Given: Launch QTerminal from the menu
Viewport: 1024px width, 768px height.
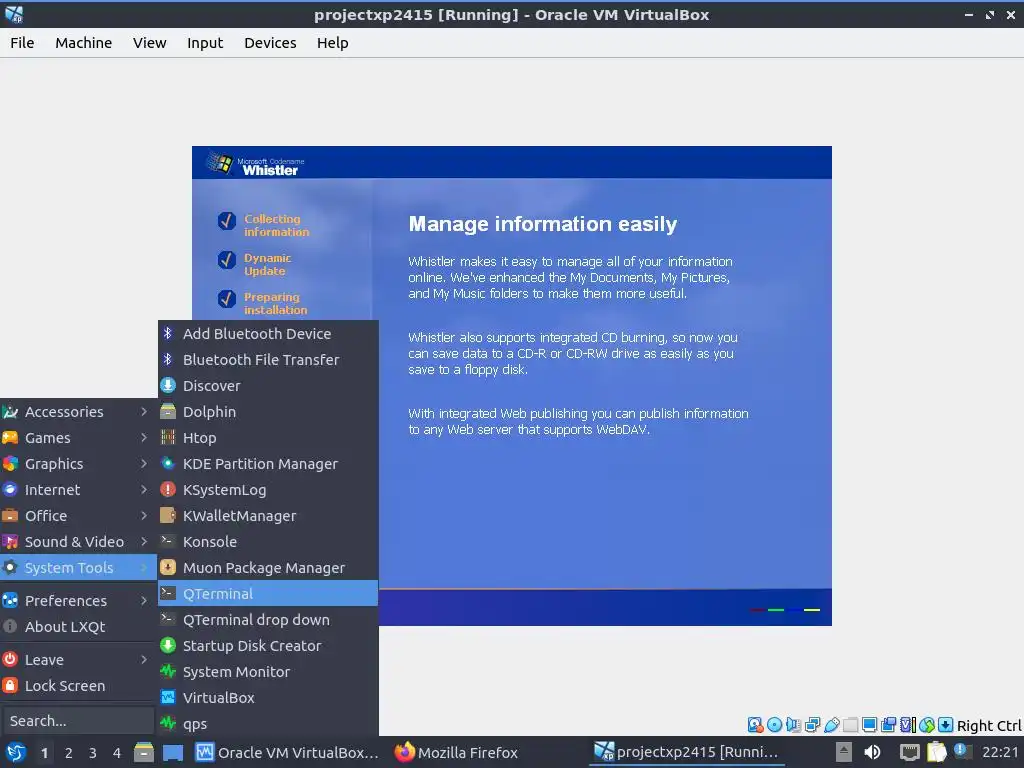Looking at the screenshot, I should [x=268, y=594].
